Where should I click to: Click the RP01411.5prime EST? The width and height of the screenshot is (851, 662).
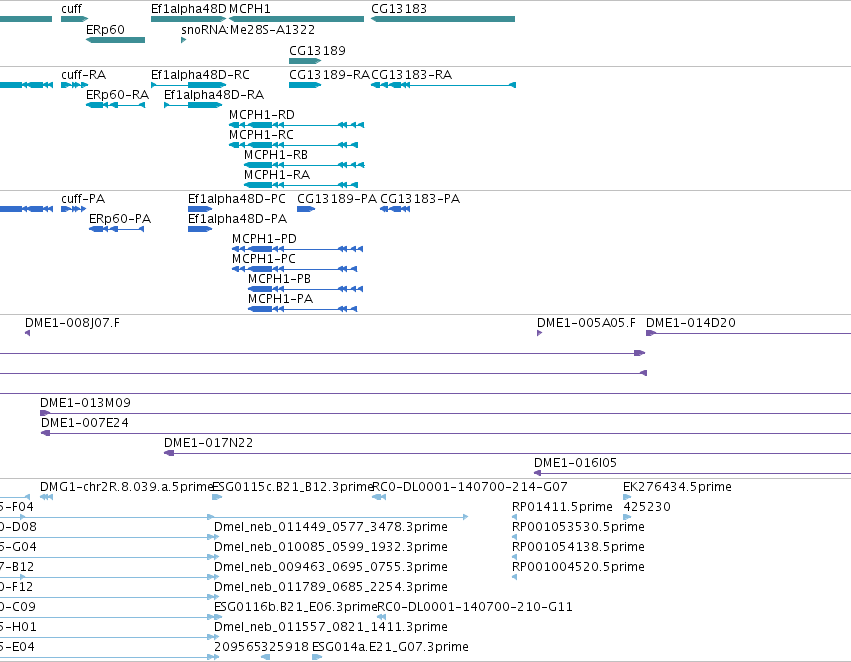point(515,517)
